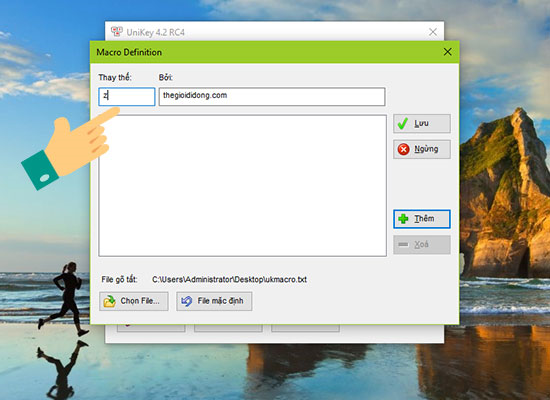
Task: Click the disabled Xoá button
Action: (x=422, y=245)
